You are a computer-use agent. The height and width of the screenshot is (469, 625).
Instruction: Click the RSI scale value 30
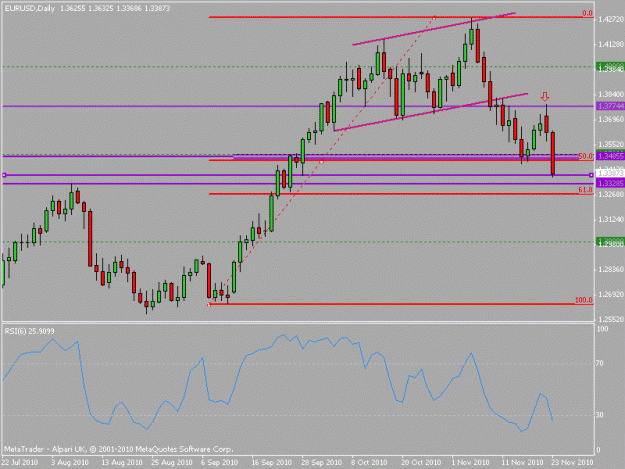point(600,415)
